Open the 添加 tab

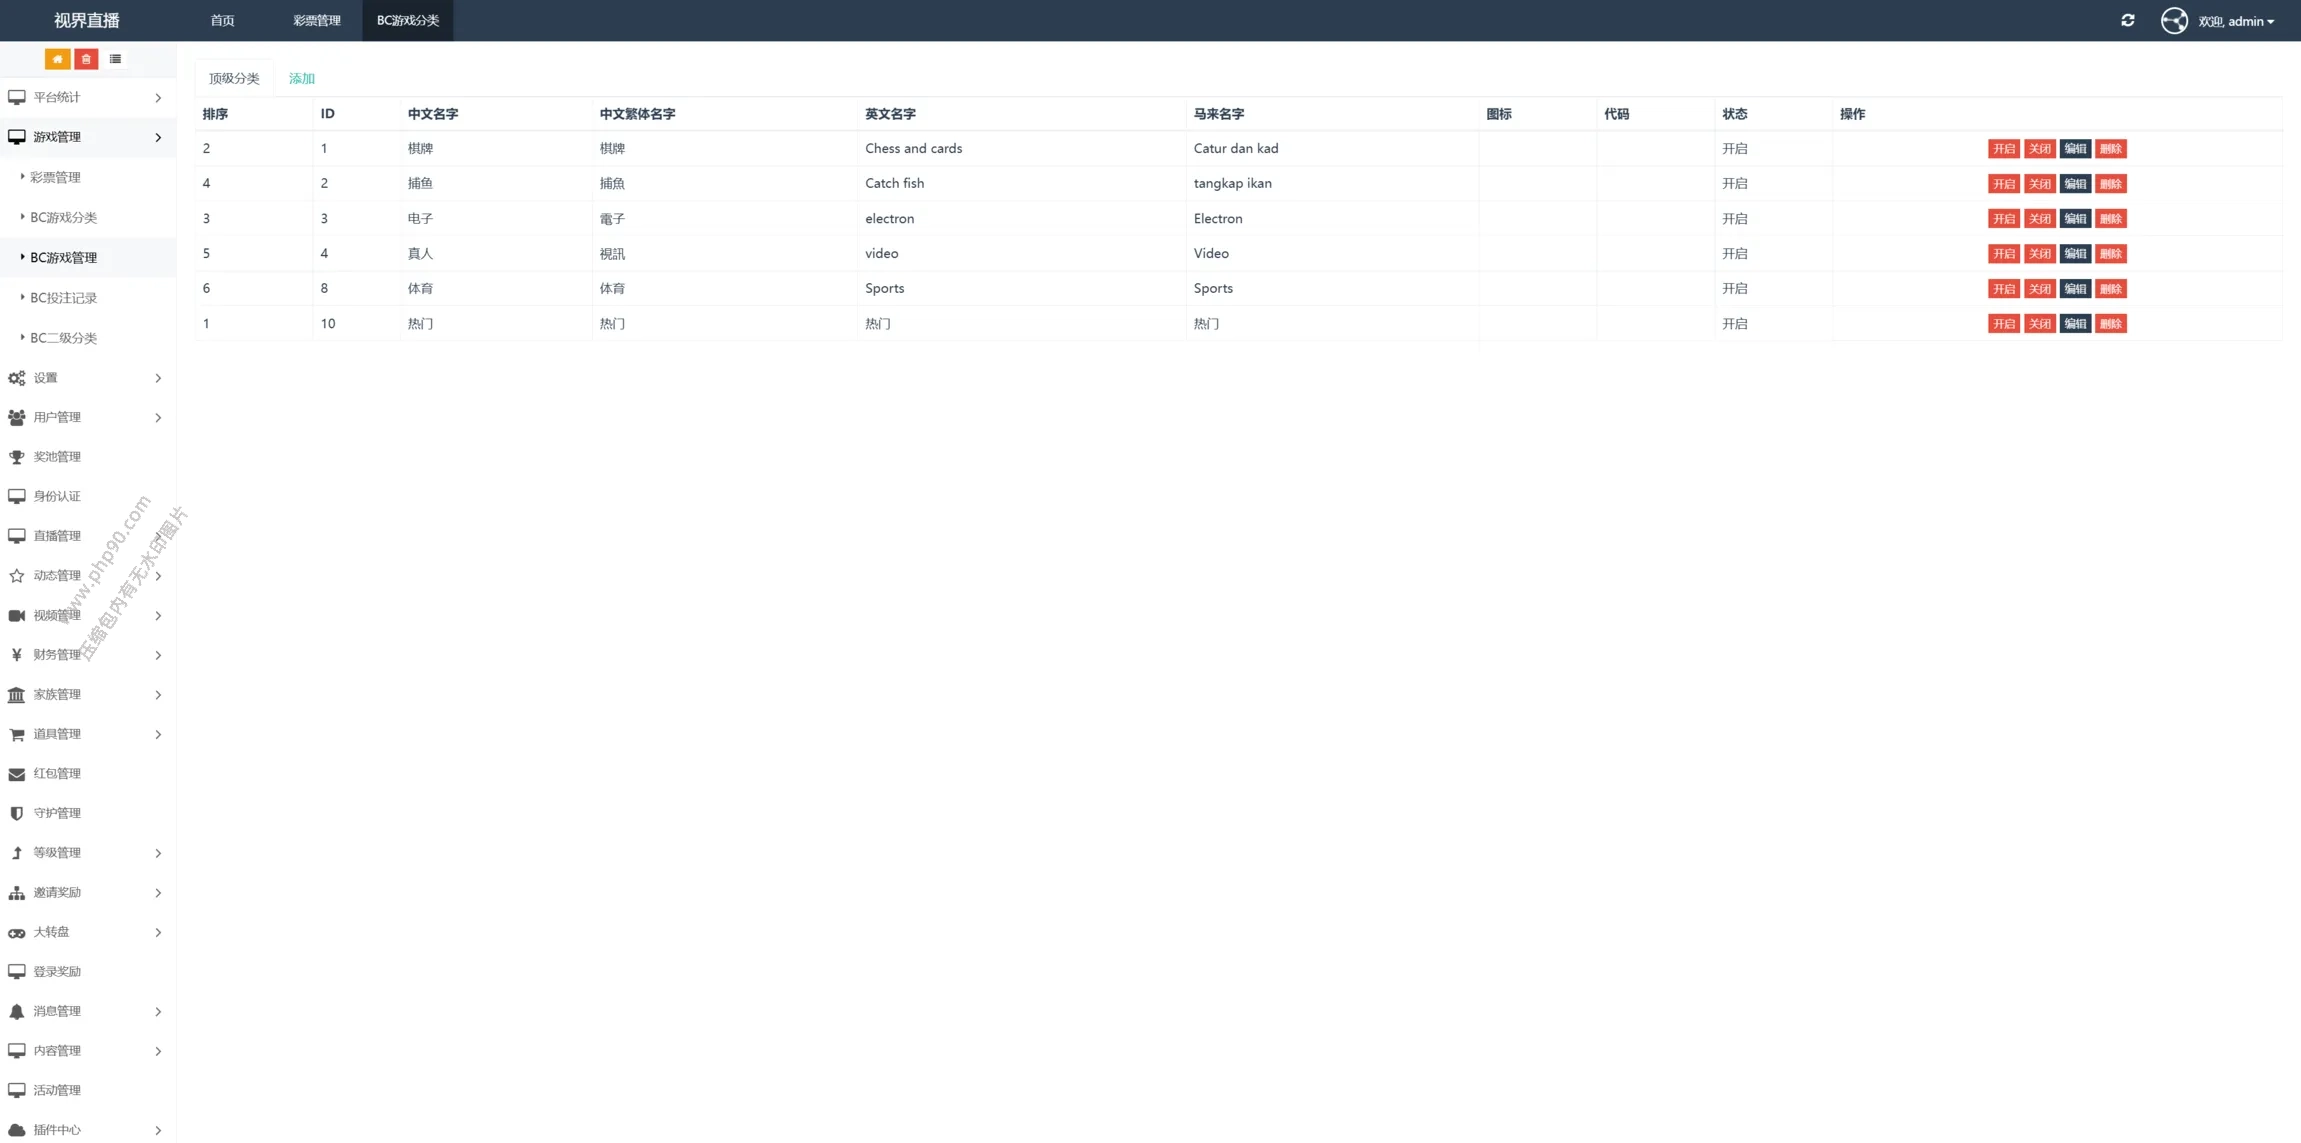(301, 78)
